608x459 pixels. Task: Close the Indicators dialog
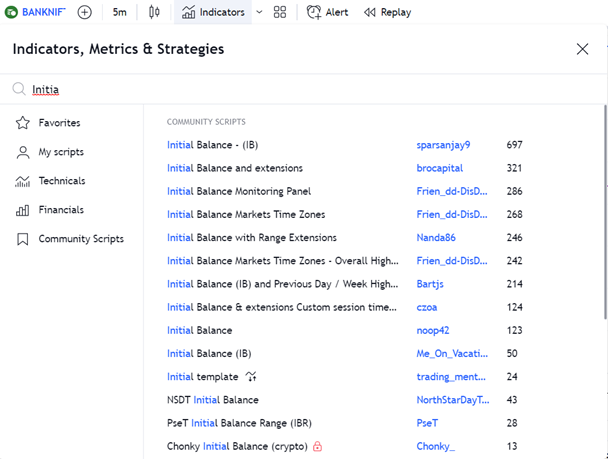coord(582,49)
